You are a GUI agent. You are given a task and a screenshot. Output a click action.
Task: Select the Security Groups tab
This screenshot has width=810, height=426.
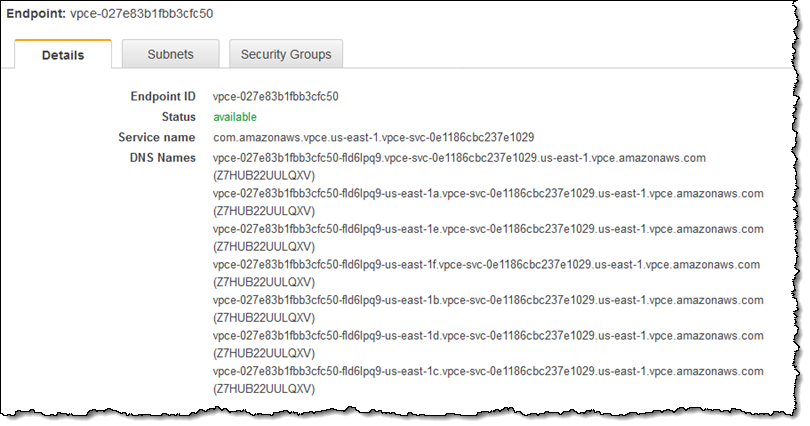(x=286, y=54)
